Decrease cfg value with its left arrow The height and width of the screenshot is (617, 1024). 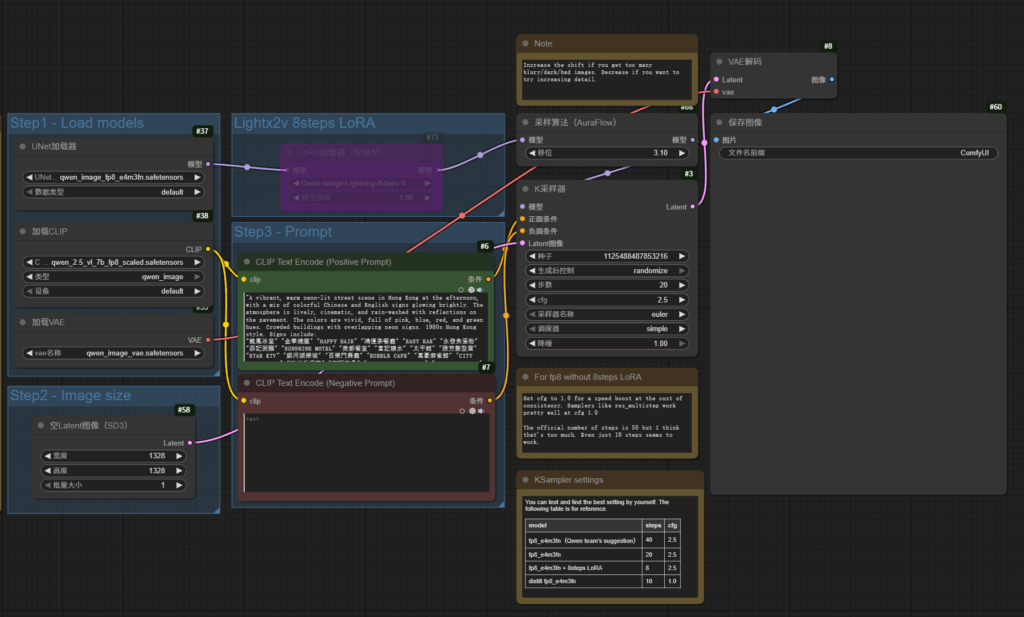[532, 299]
